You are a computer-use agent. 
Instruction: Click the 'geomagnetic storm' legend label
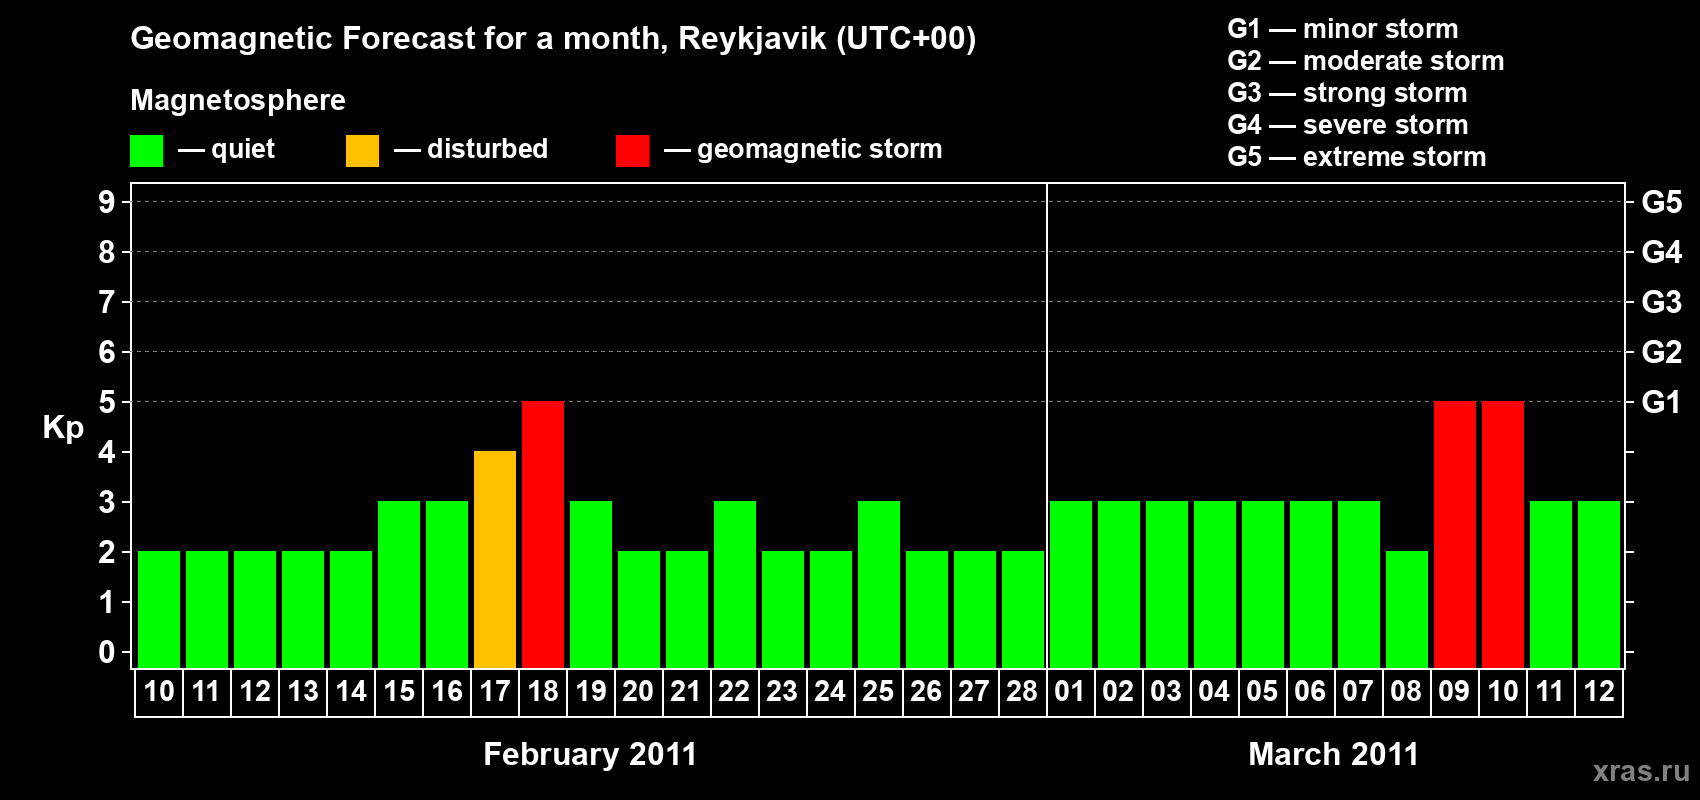click(x=819, y=149)
